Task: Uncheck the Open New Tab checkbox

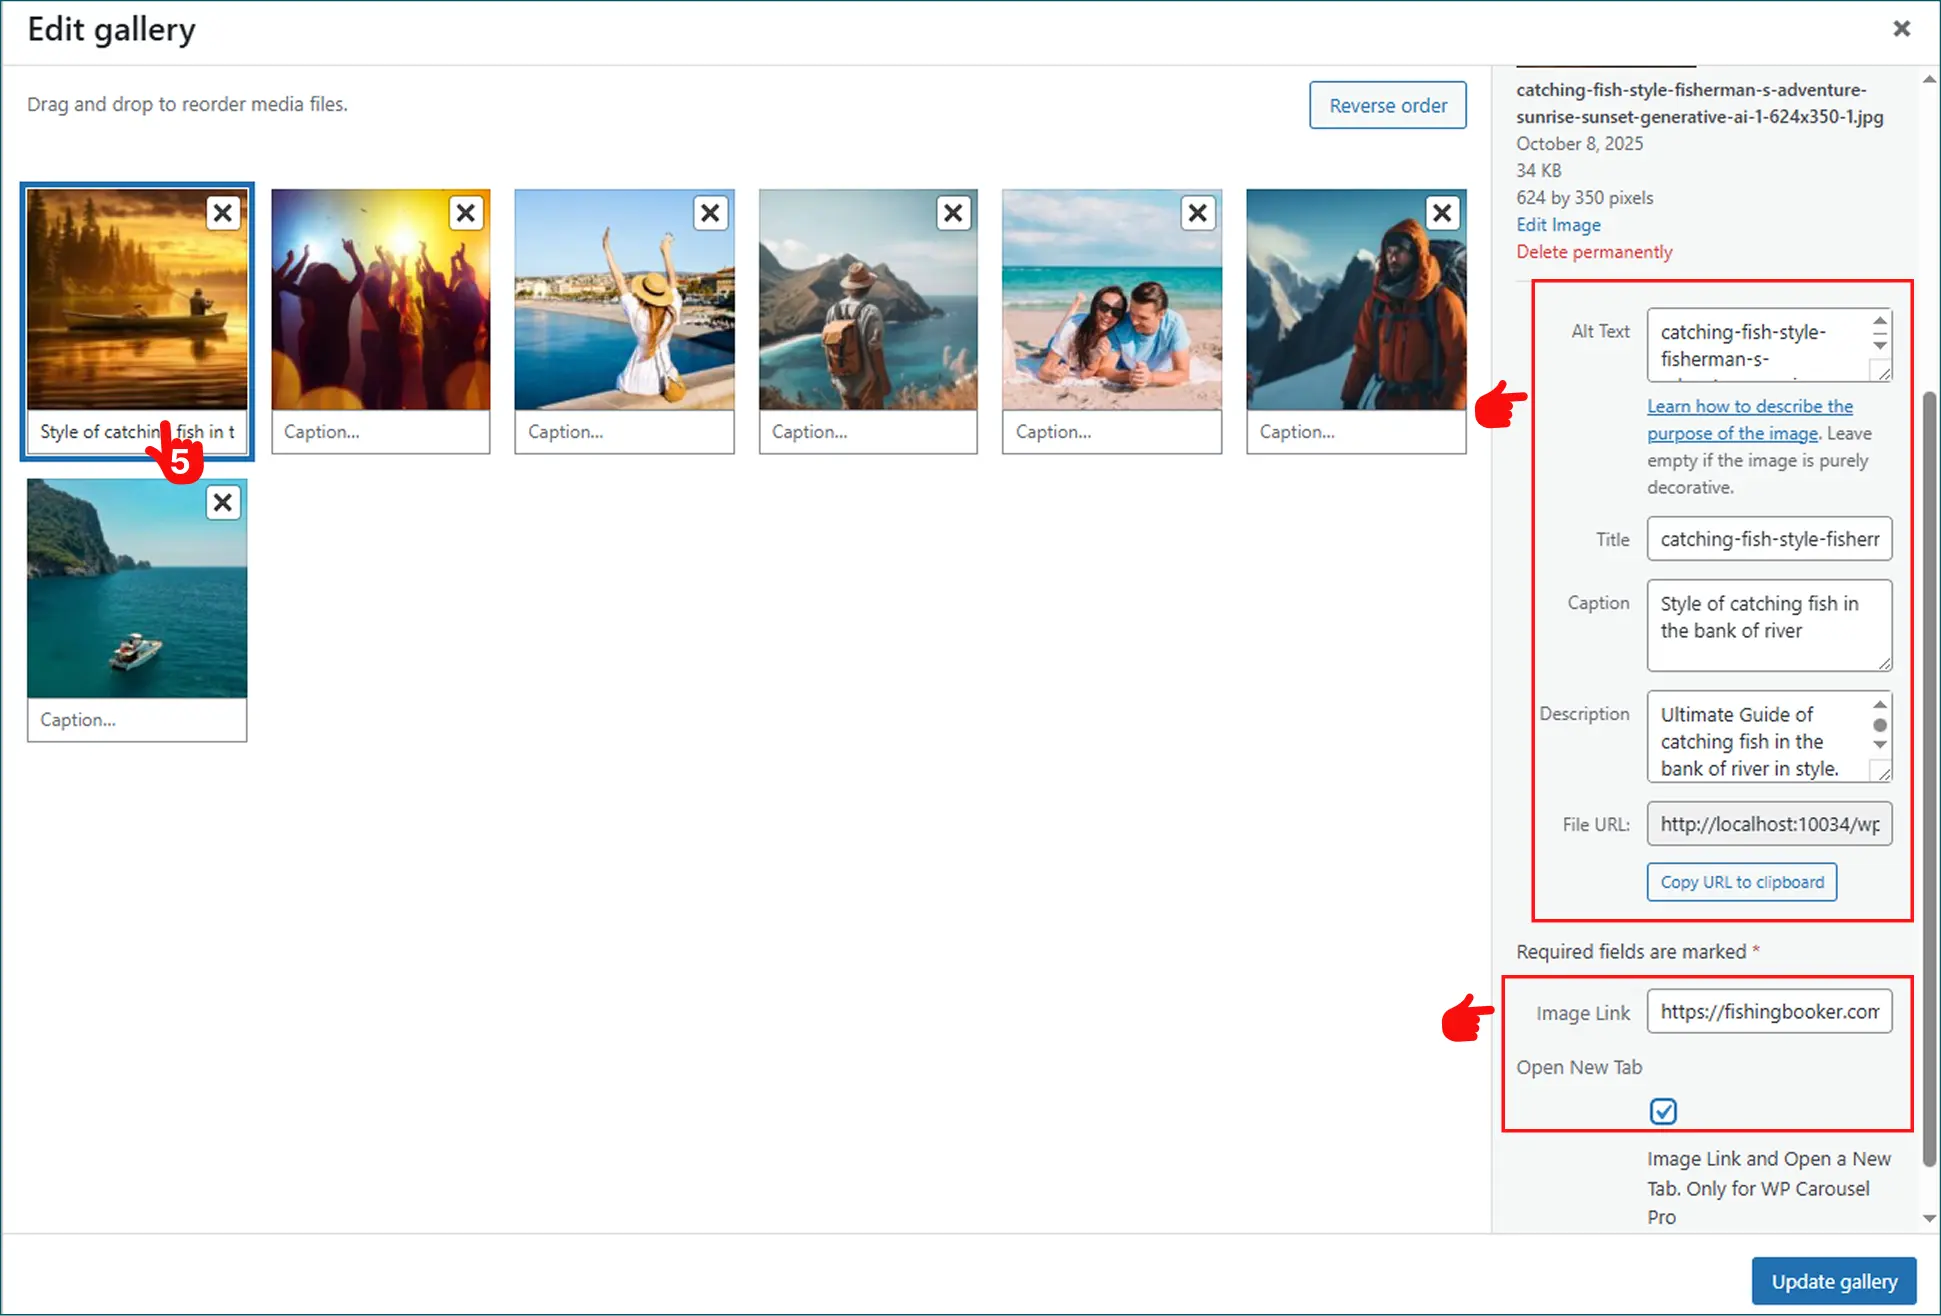Action: 1663,1111
